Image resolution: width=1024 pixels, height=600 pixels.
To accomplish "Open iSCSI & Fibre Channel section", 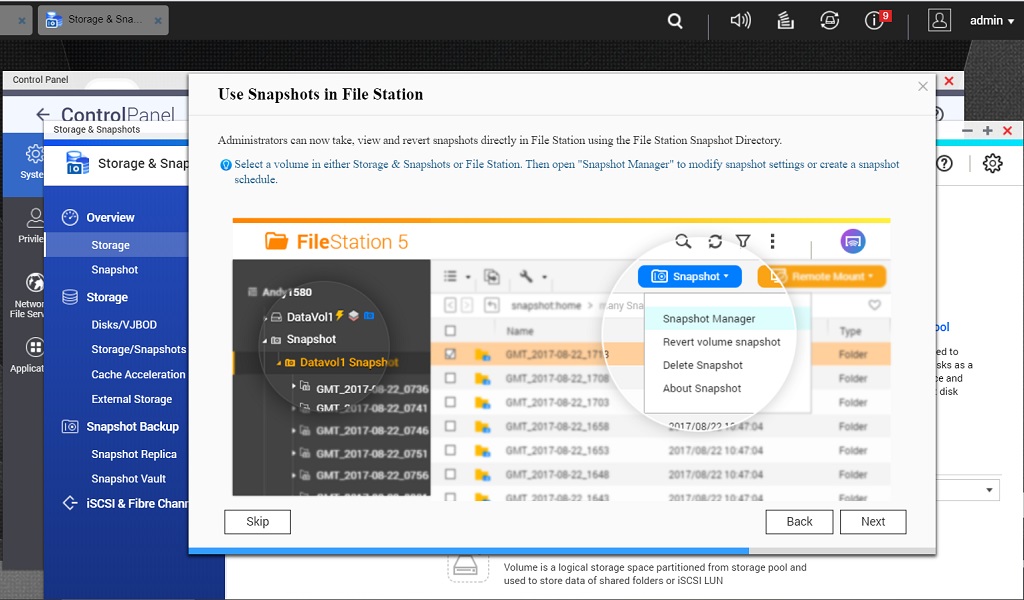I will pos(137,503).
